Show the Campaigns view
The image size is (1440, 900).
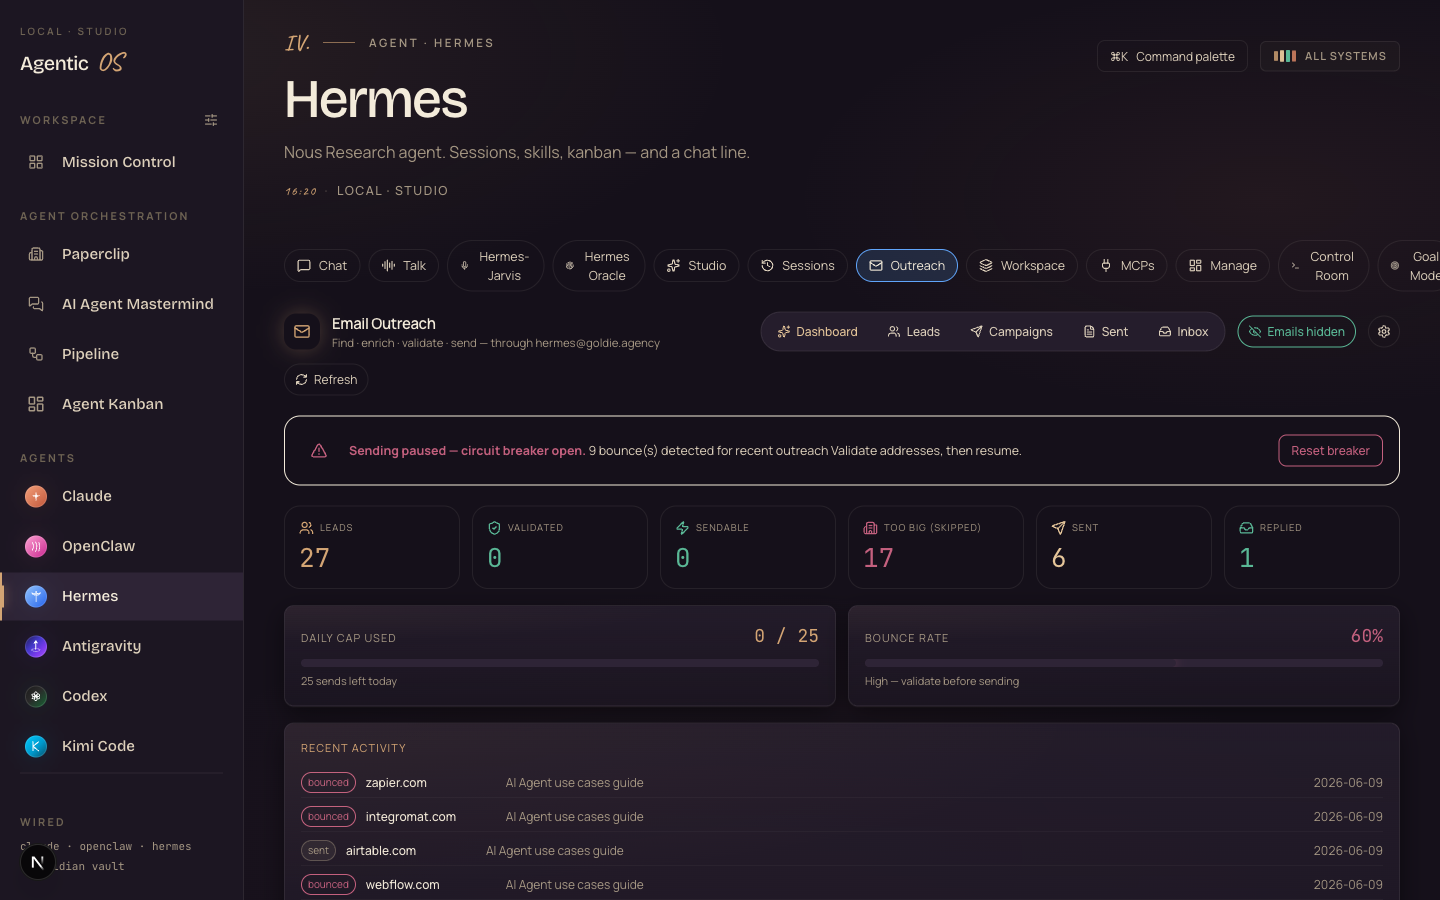point(1011,332)
